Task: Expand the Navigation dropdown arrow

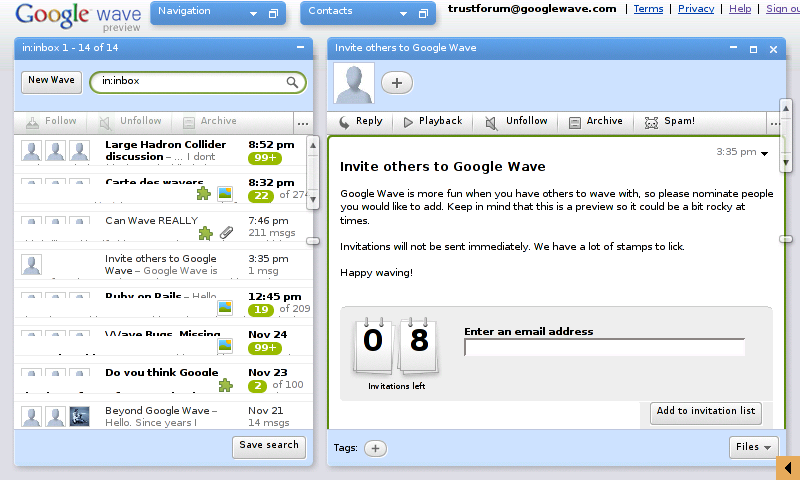Action: point(254,14)
